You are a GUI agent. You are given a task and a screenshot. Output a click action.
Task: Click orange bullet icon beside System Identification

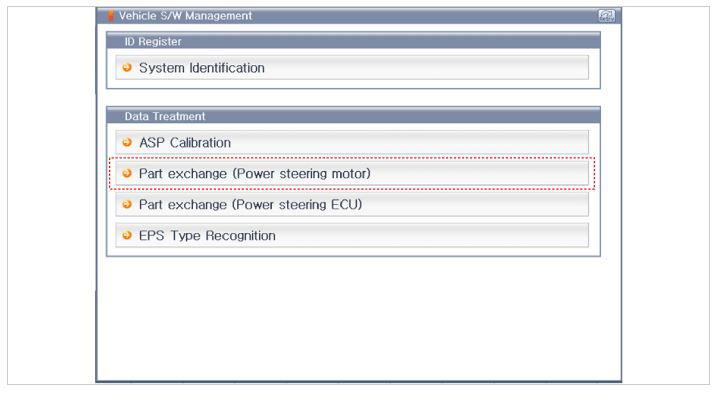coord(127,67)
